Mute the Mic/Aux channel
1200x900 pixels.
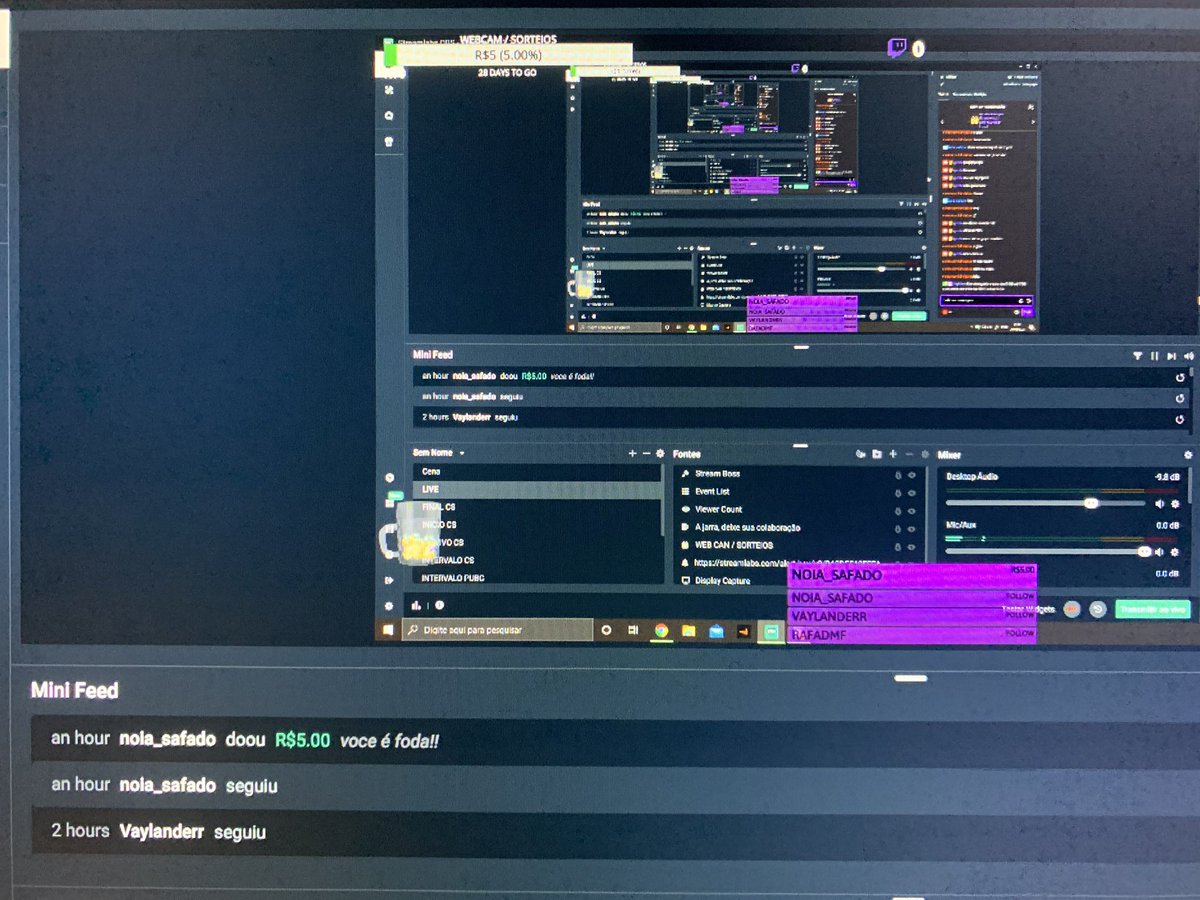pyautogui.click(x=1159, y=551)
